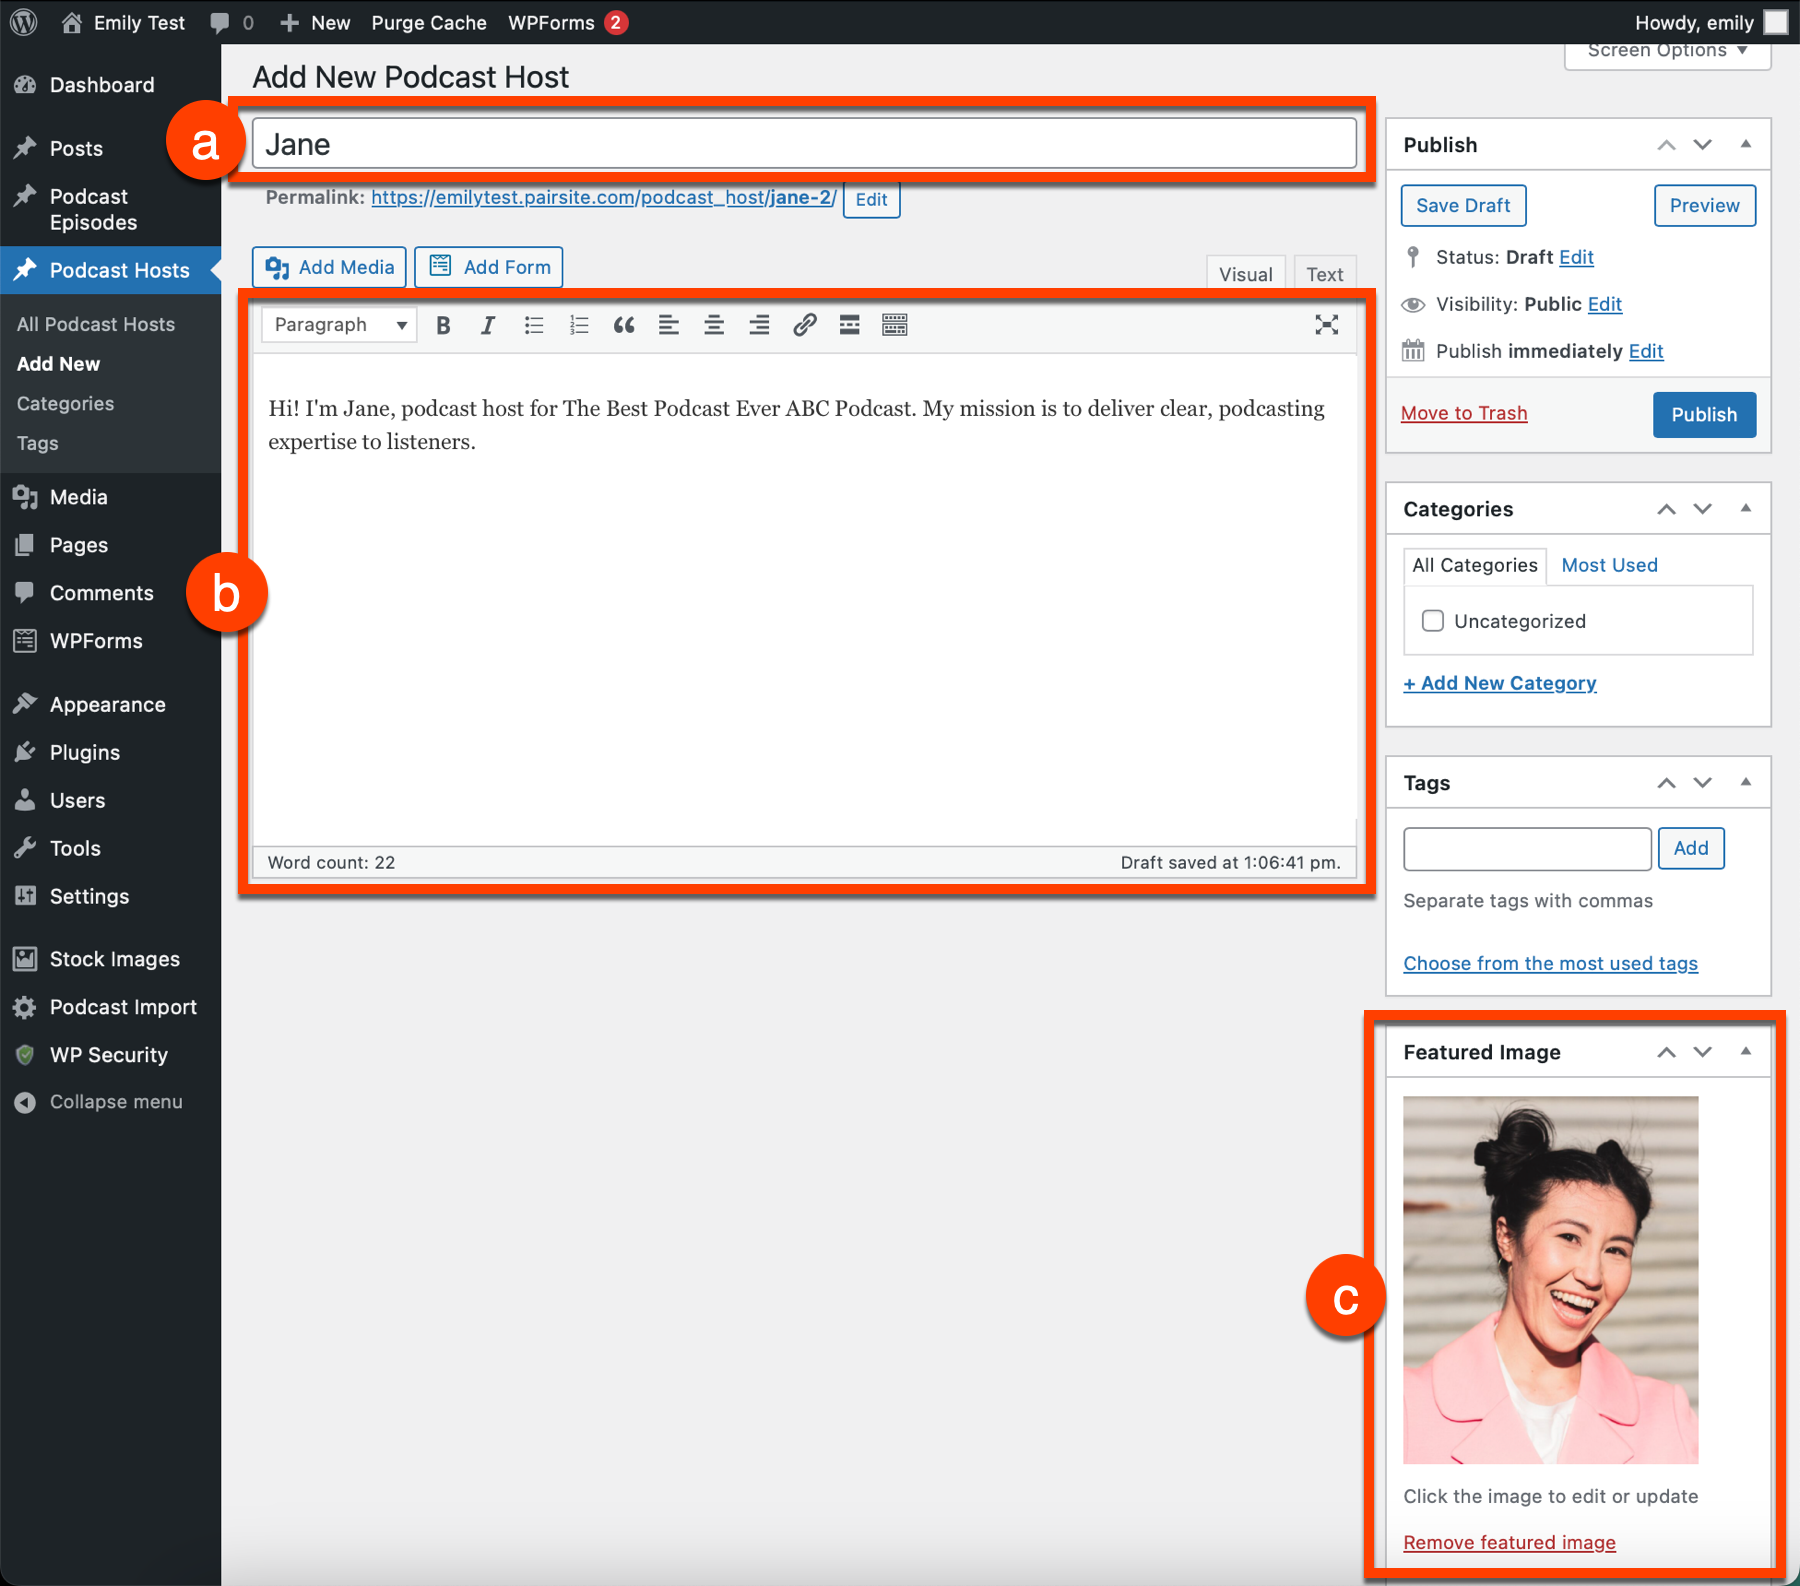
Task: Edit the permalink slug
Action: coord(871,199)
